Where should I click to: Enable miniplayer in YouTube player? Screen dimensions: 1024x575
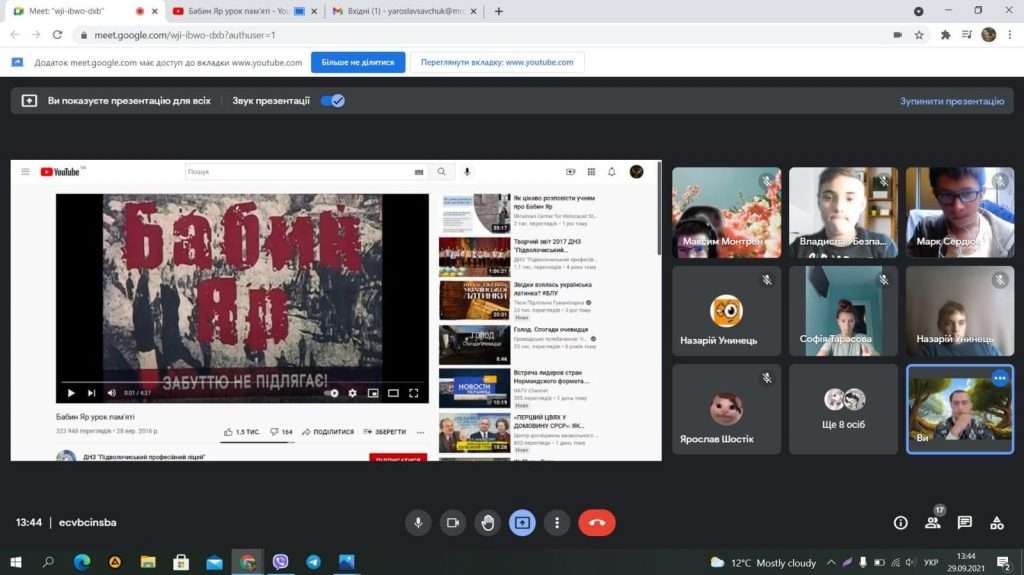(x=373, y=393)
